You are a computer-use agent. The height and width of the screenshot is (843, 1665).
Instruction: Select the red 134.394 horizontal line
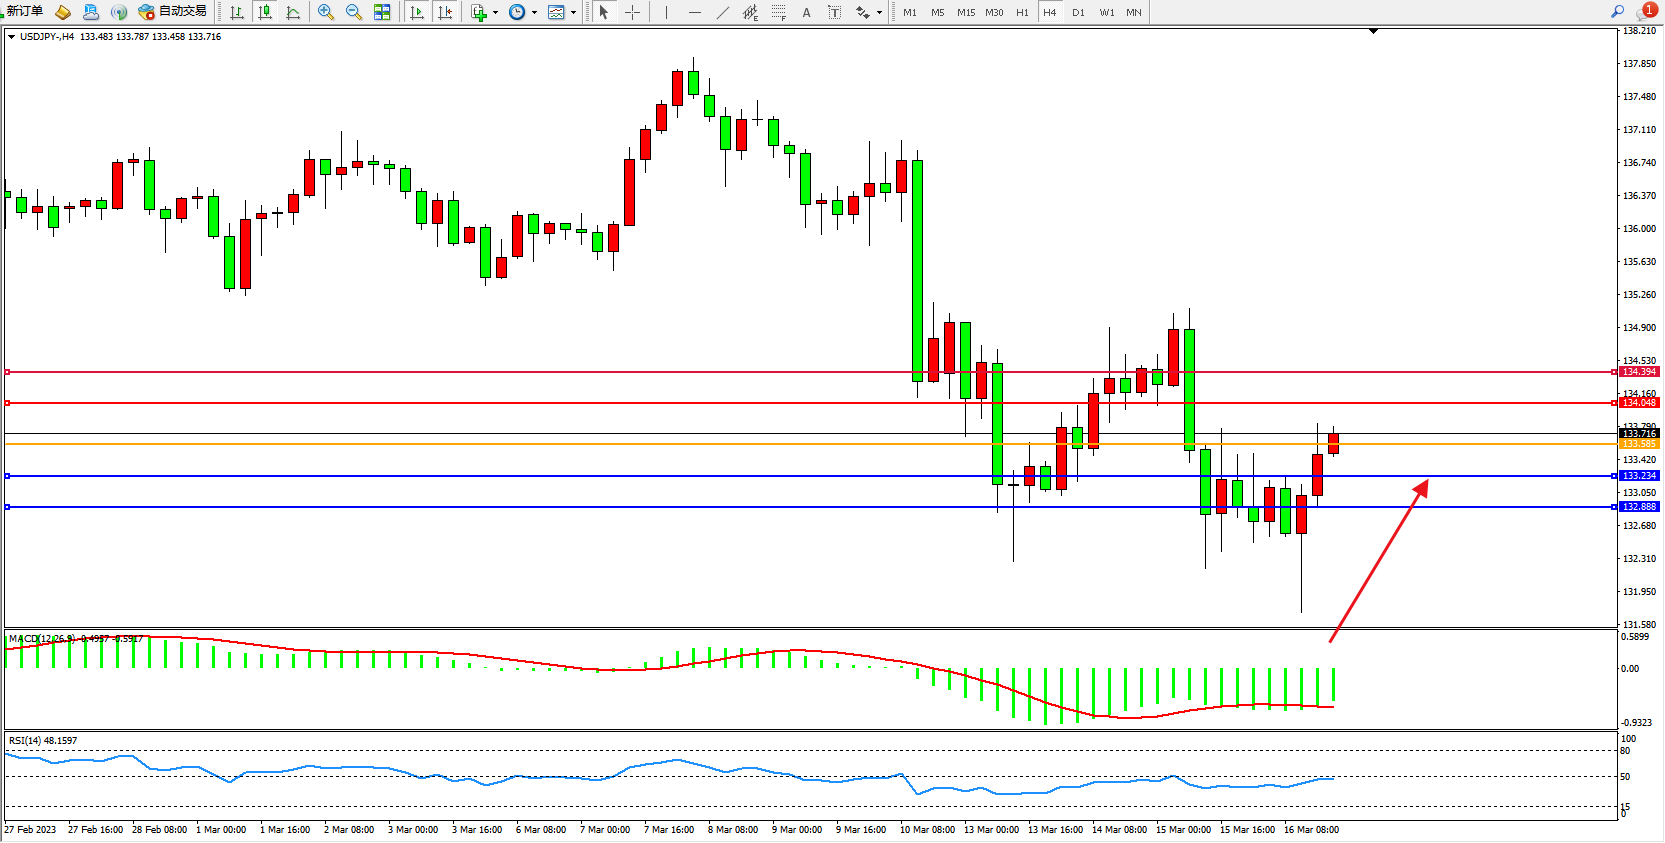point(500,372)
